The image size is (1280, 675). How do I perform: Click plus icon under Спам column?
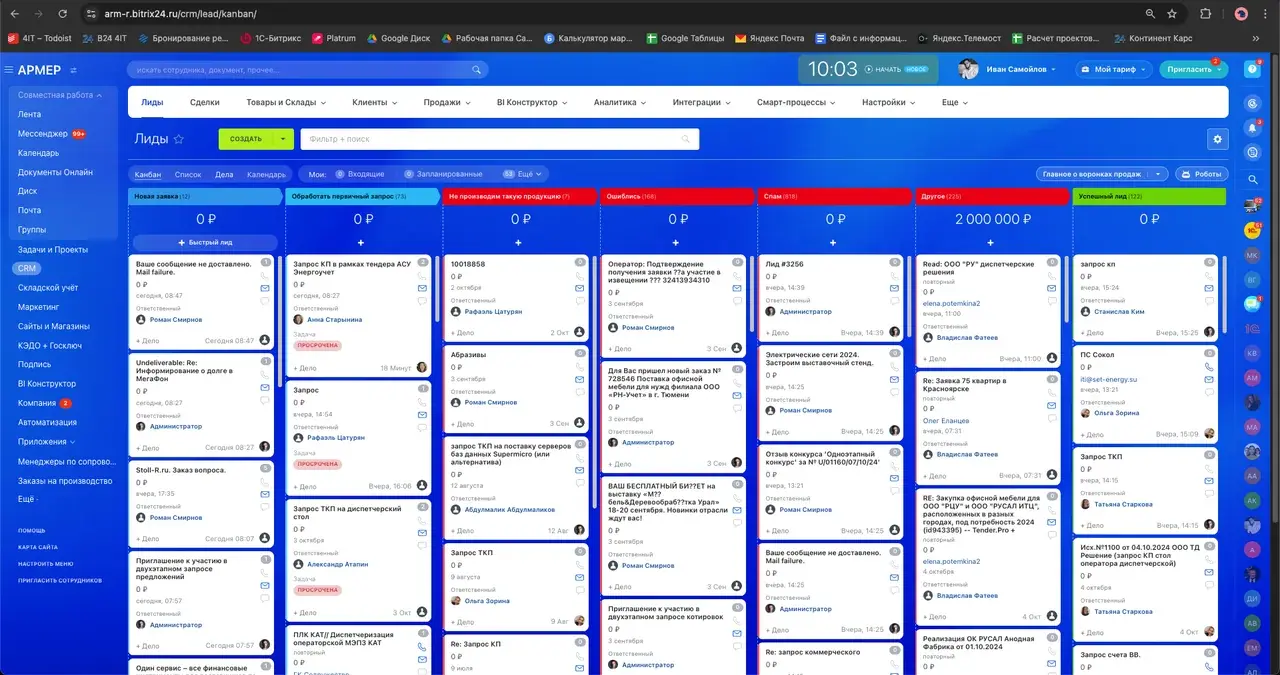pyautogui.click(x=833, y=243)
